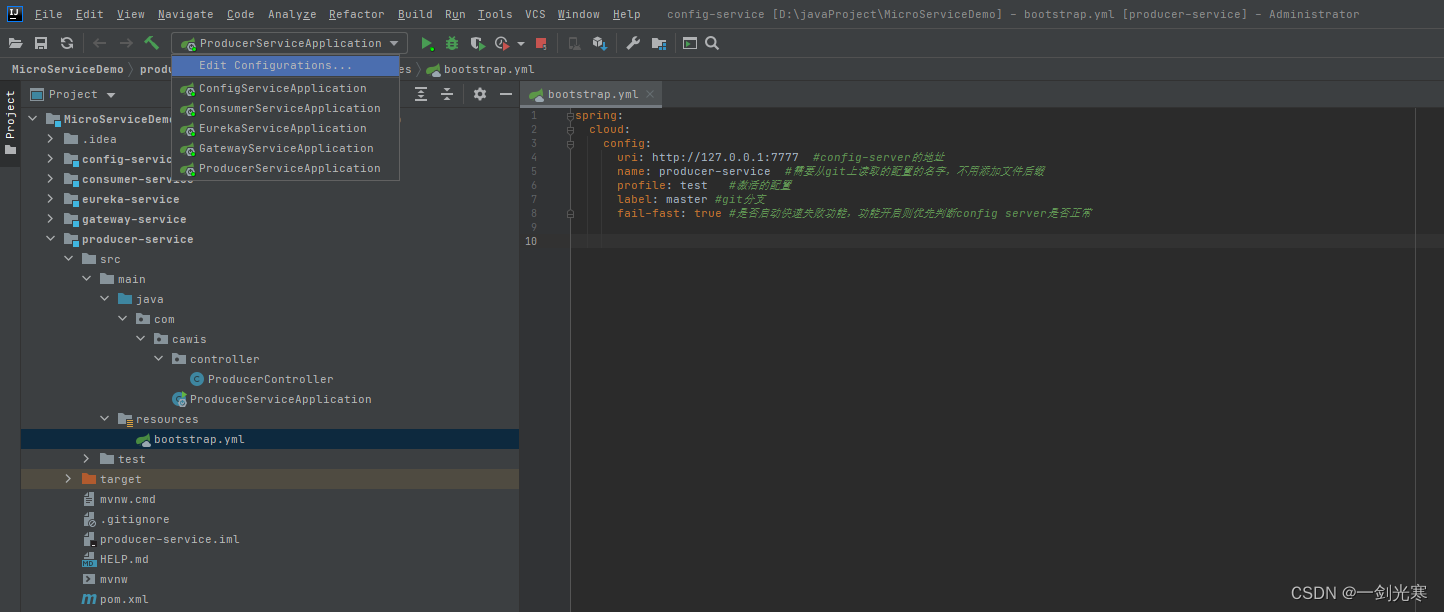1444x612 pixels.
Task: Collapse the MicroServiceDemo root node
Action: point(33,119)
